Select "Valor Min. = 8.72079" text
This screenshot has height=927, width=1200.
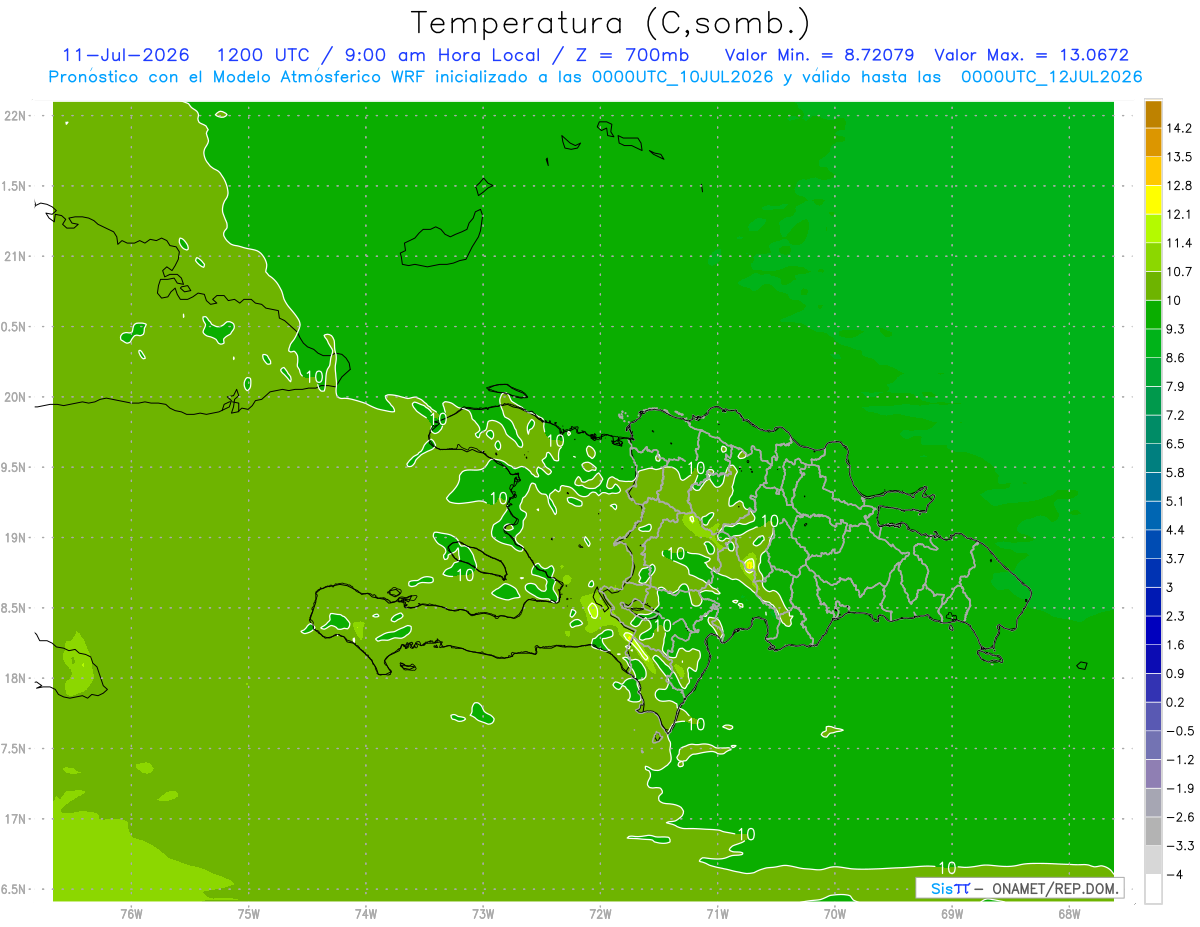tap(819, 55)
